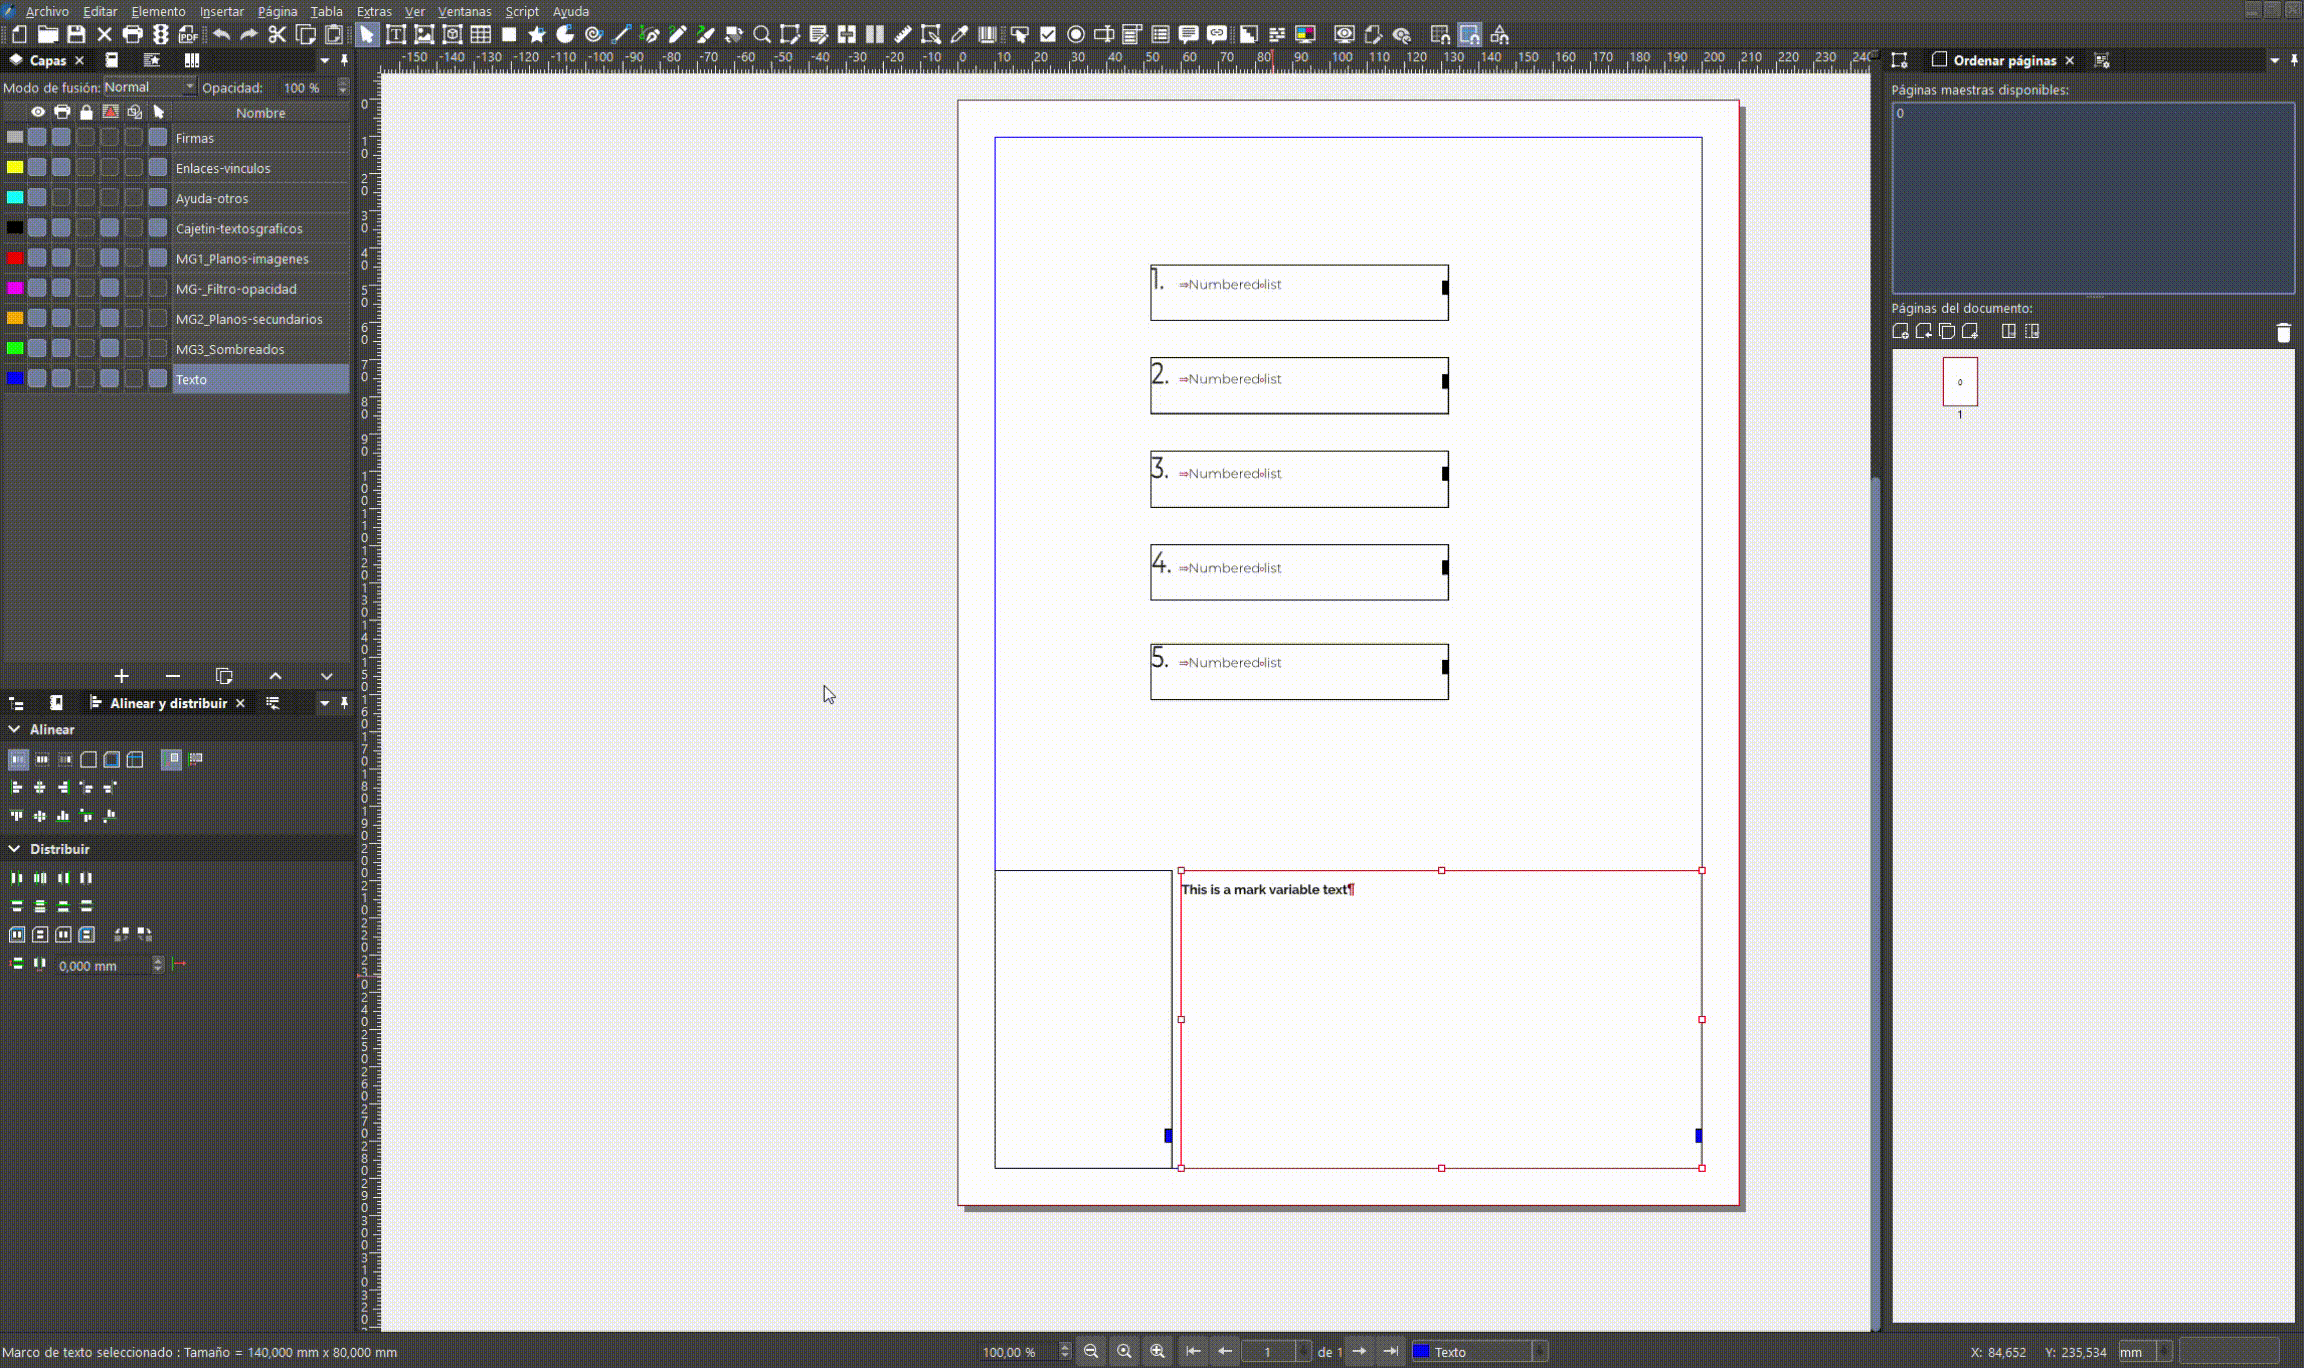This screenshot has width=2304, height=1368.
Task: Select the Polygon star tool
Action: tap(537, 35)
